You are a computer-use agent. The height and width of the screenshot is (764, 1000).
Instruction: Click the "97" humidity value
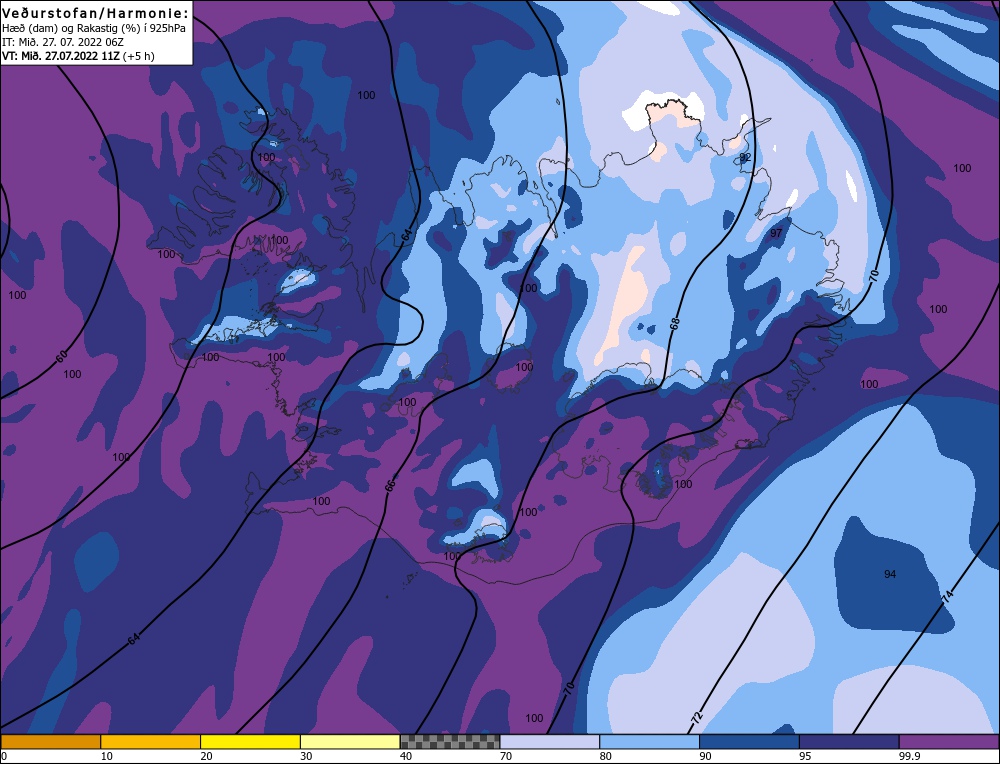tap(776, 233)
